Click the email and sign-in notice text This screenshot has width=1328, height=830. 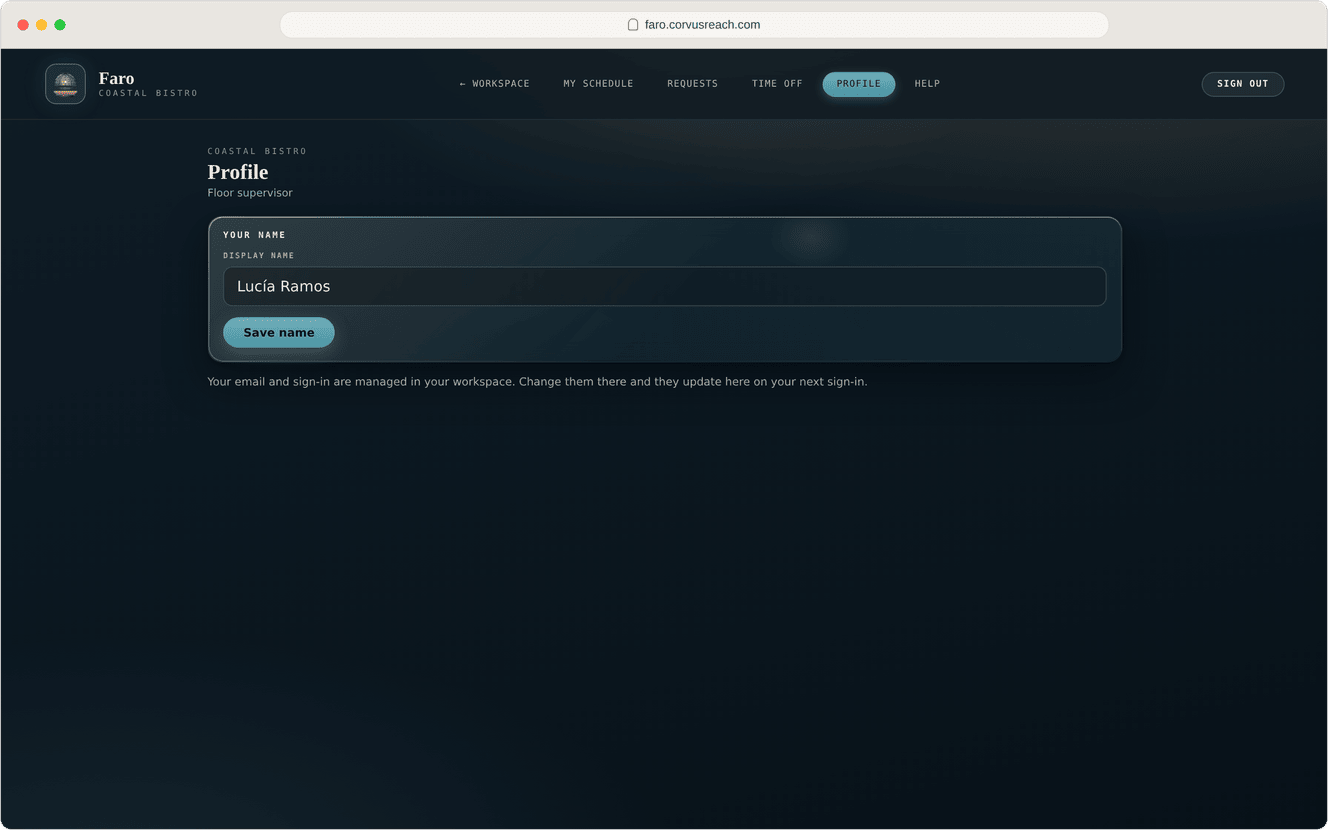pos(537,382)
